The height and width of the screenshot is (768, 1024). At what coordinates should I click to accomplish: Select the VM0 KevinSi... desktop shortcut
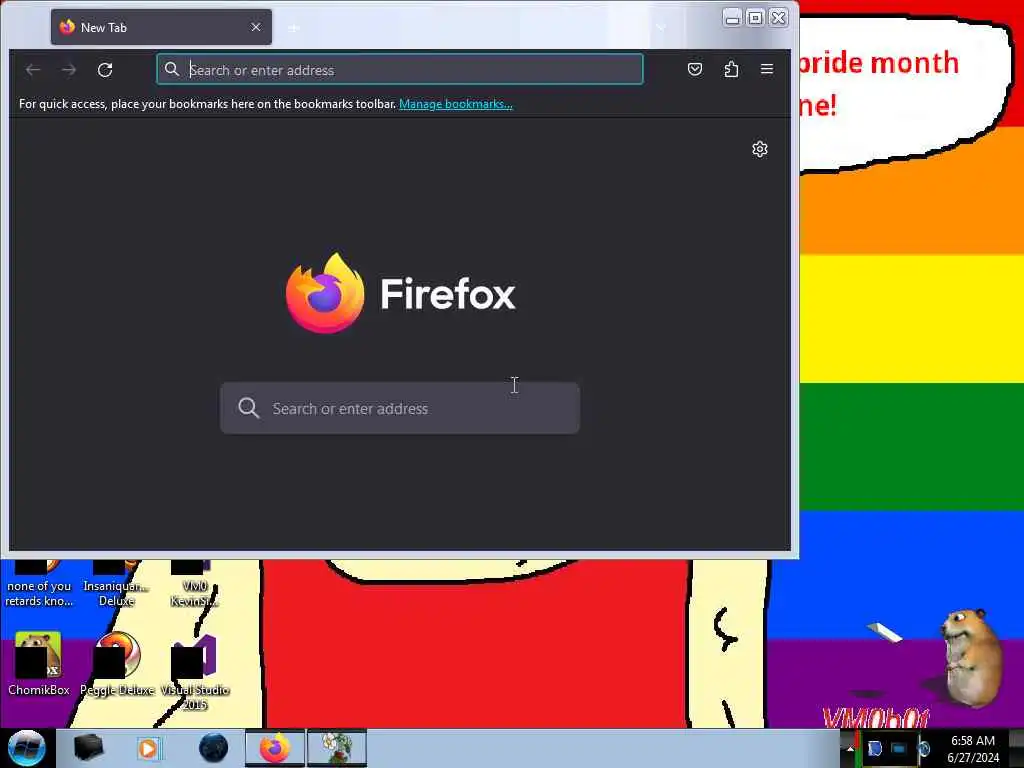pos(195,583)
